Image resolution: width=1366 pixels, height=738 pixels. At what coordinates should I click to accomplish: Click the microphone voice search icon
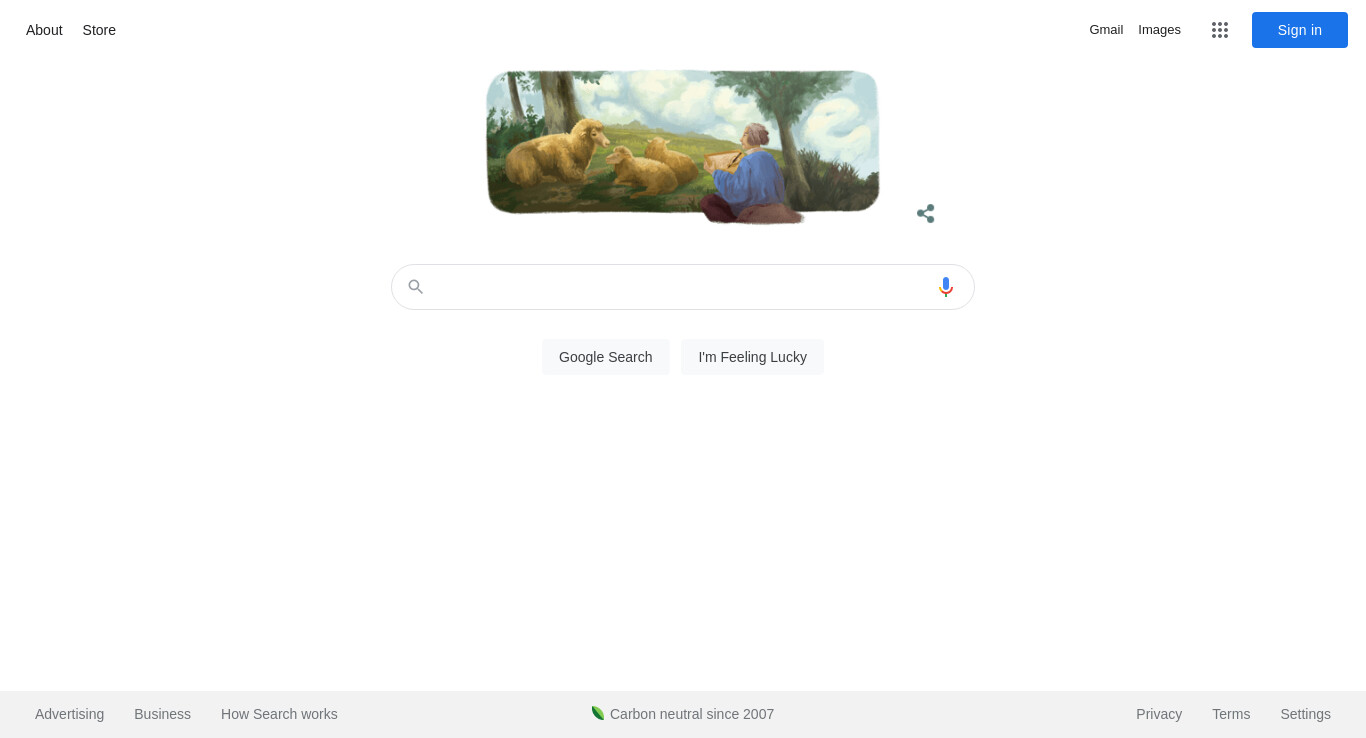pos(946,287)
